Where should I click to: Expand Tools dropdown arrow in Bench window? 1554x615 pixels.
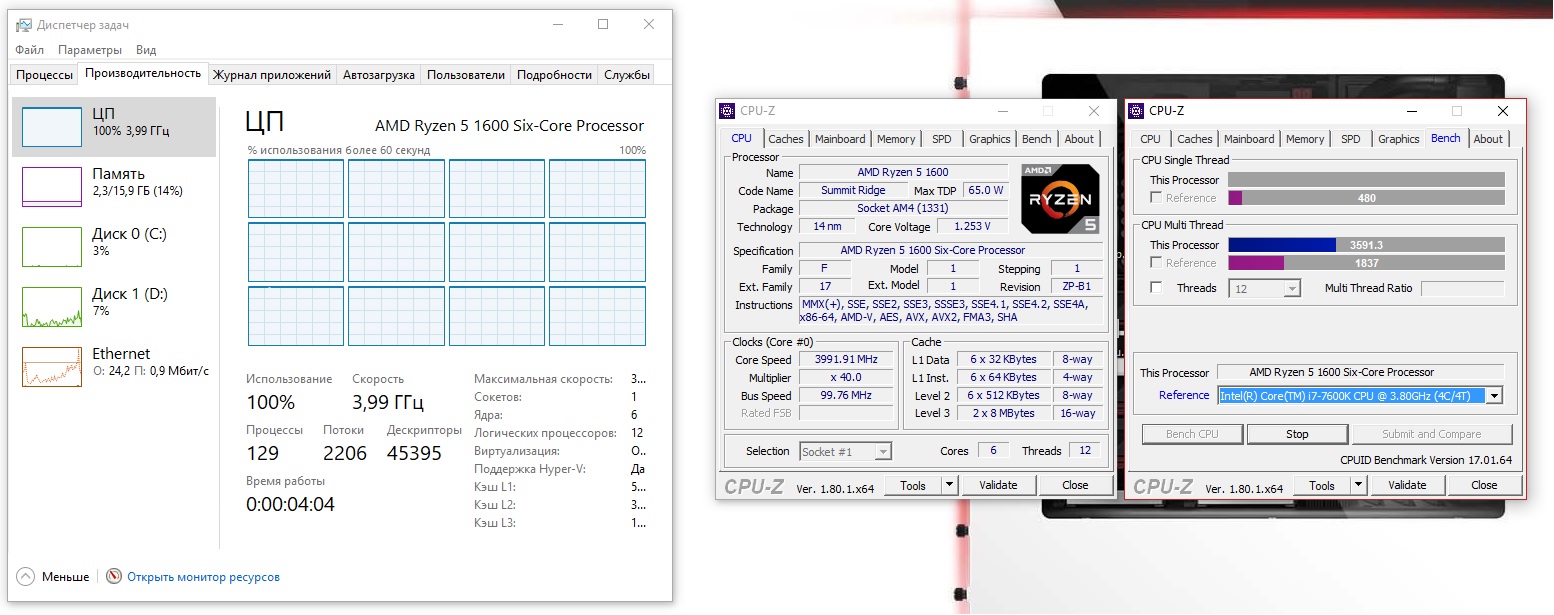coord(1359,485)
